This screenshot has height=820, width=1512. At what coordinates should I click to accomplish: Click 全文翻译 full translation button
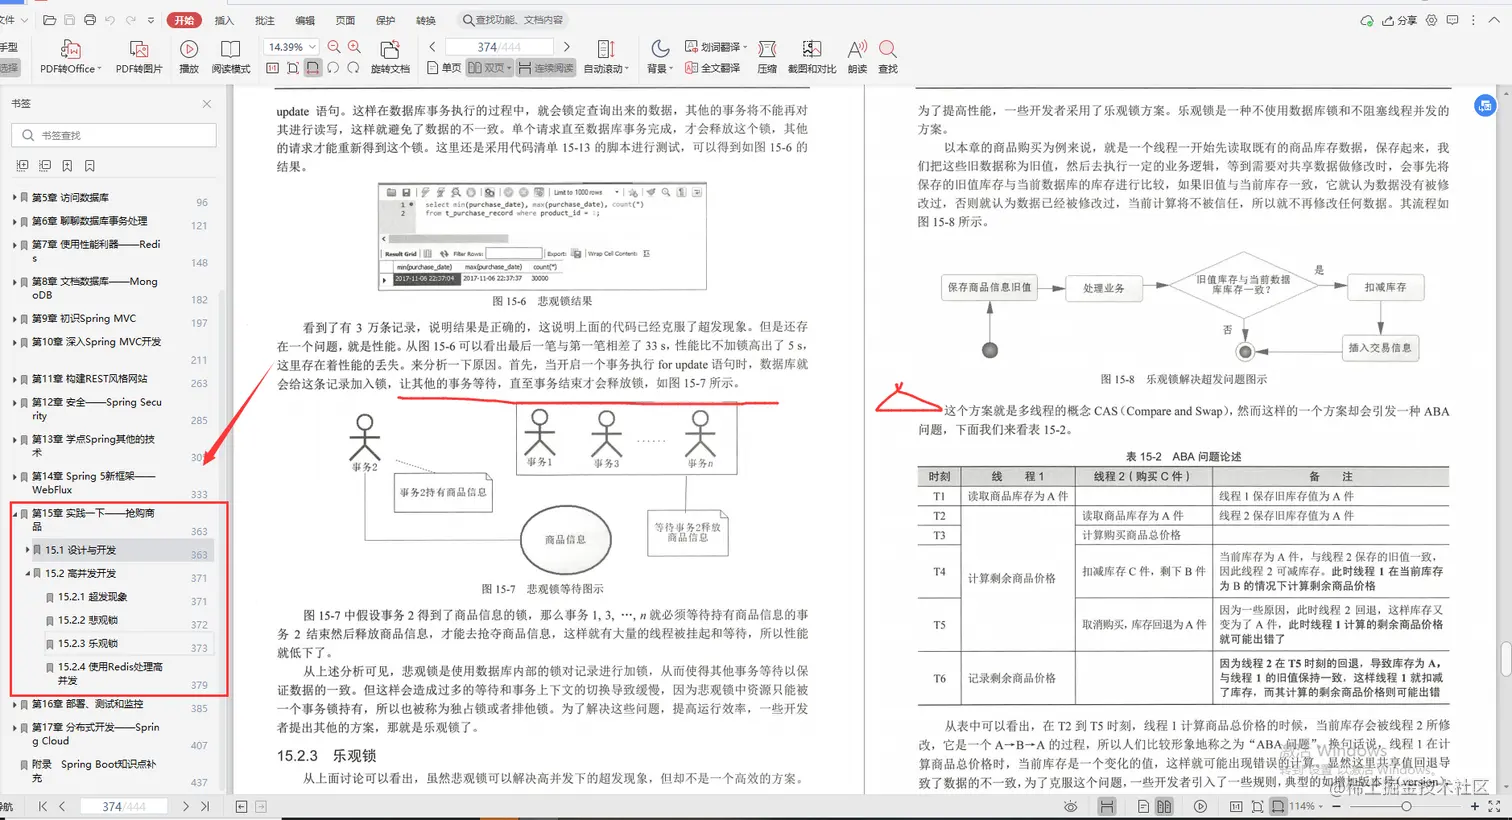point(713,68)
